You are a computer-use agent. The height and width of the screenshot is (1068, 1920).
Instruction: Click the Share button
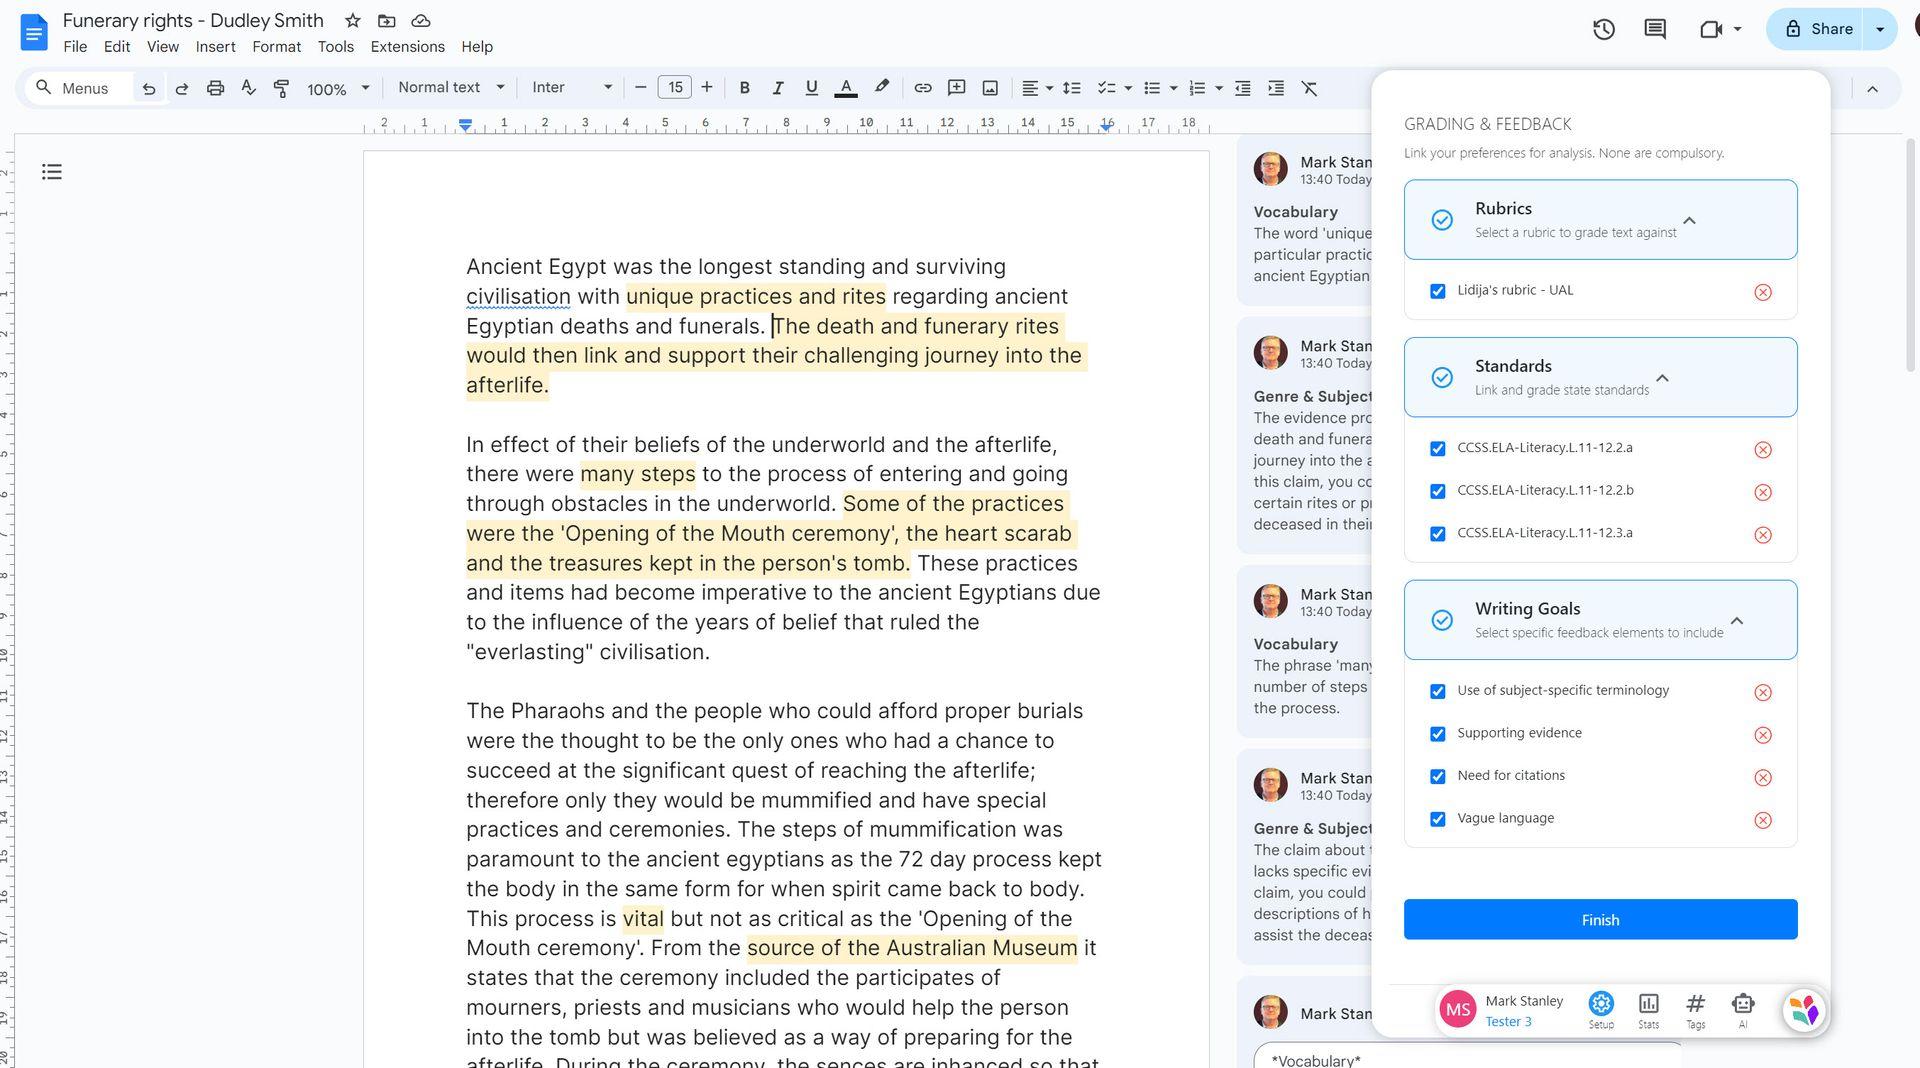pyautogui.click(x=1817, y=29)
